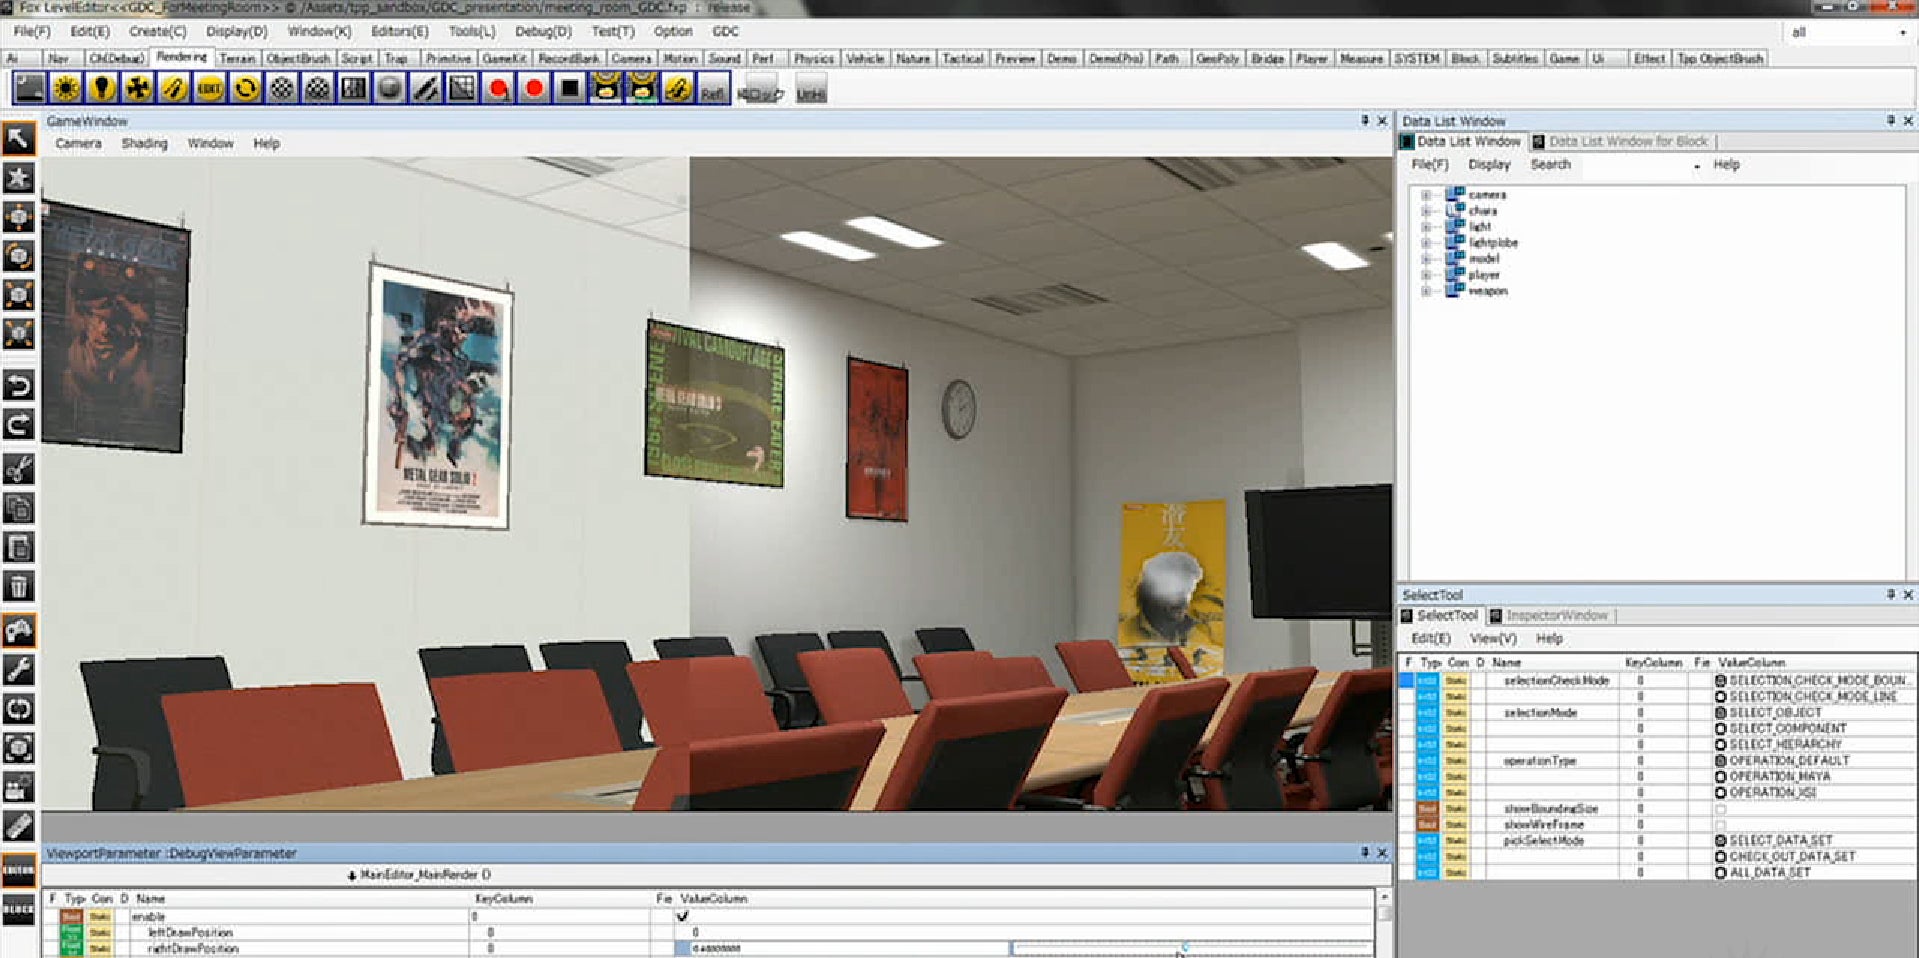Viewport: 1919px width, 958px height.
Task: Switch to the InspectorWindow tab
Action: point(1556,616)
